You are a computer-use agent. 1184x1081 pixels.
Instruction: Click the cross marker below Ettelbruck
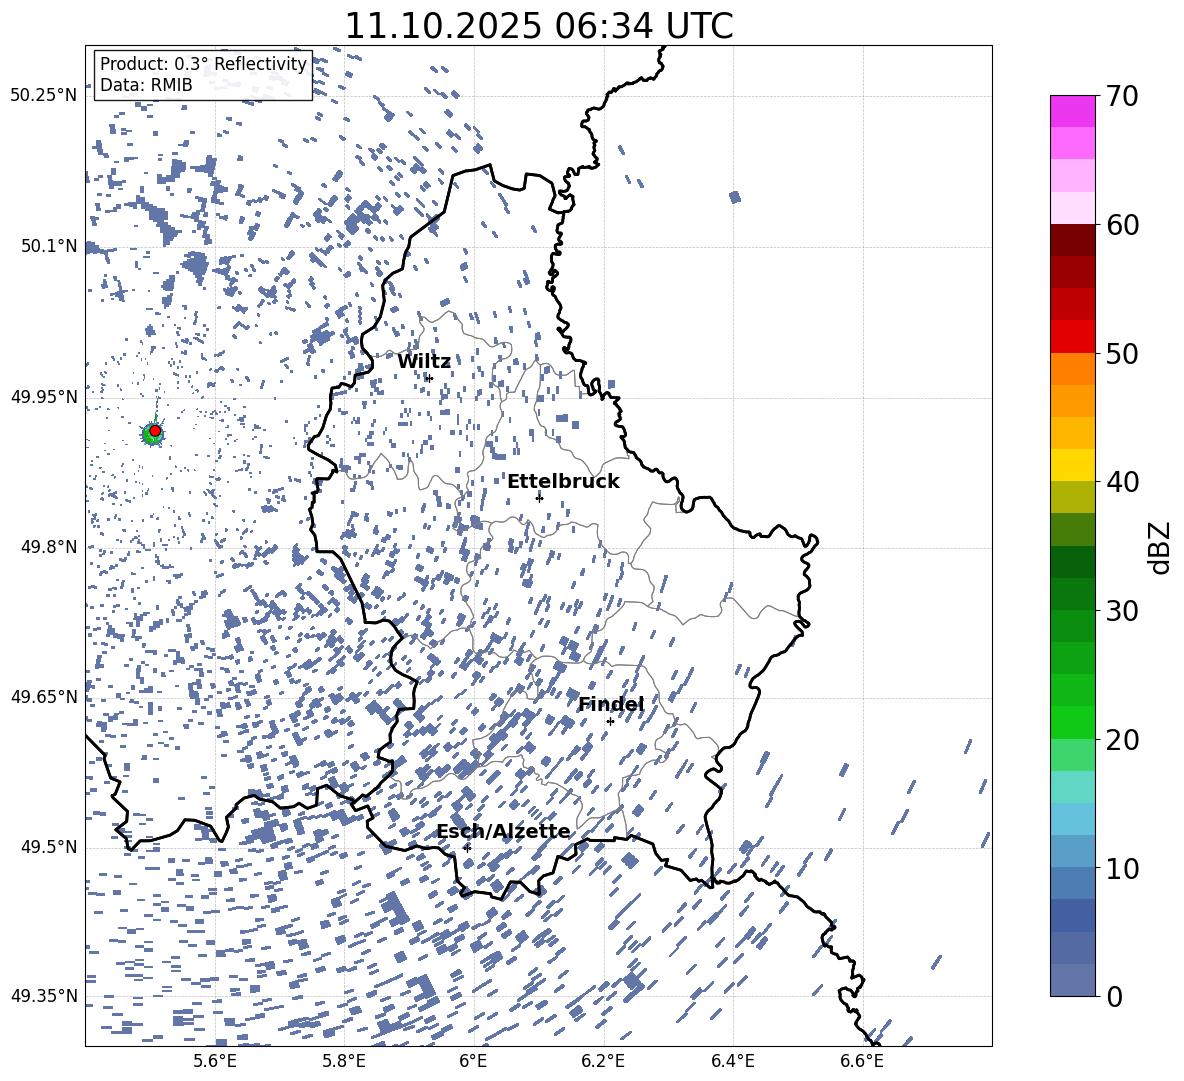coord(539,497)
